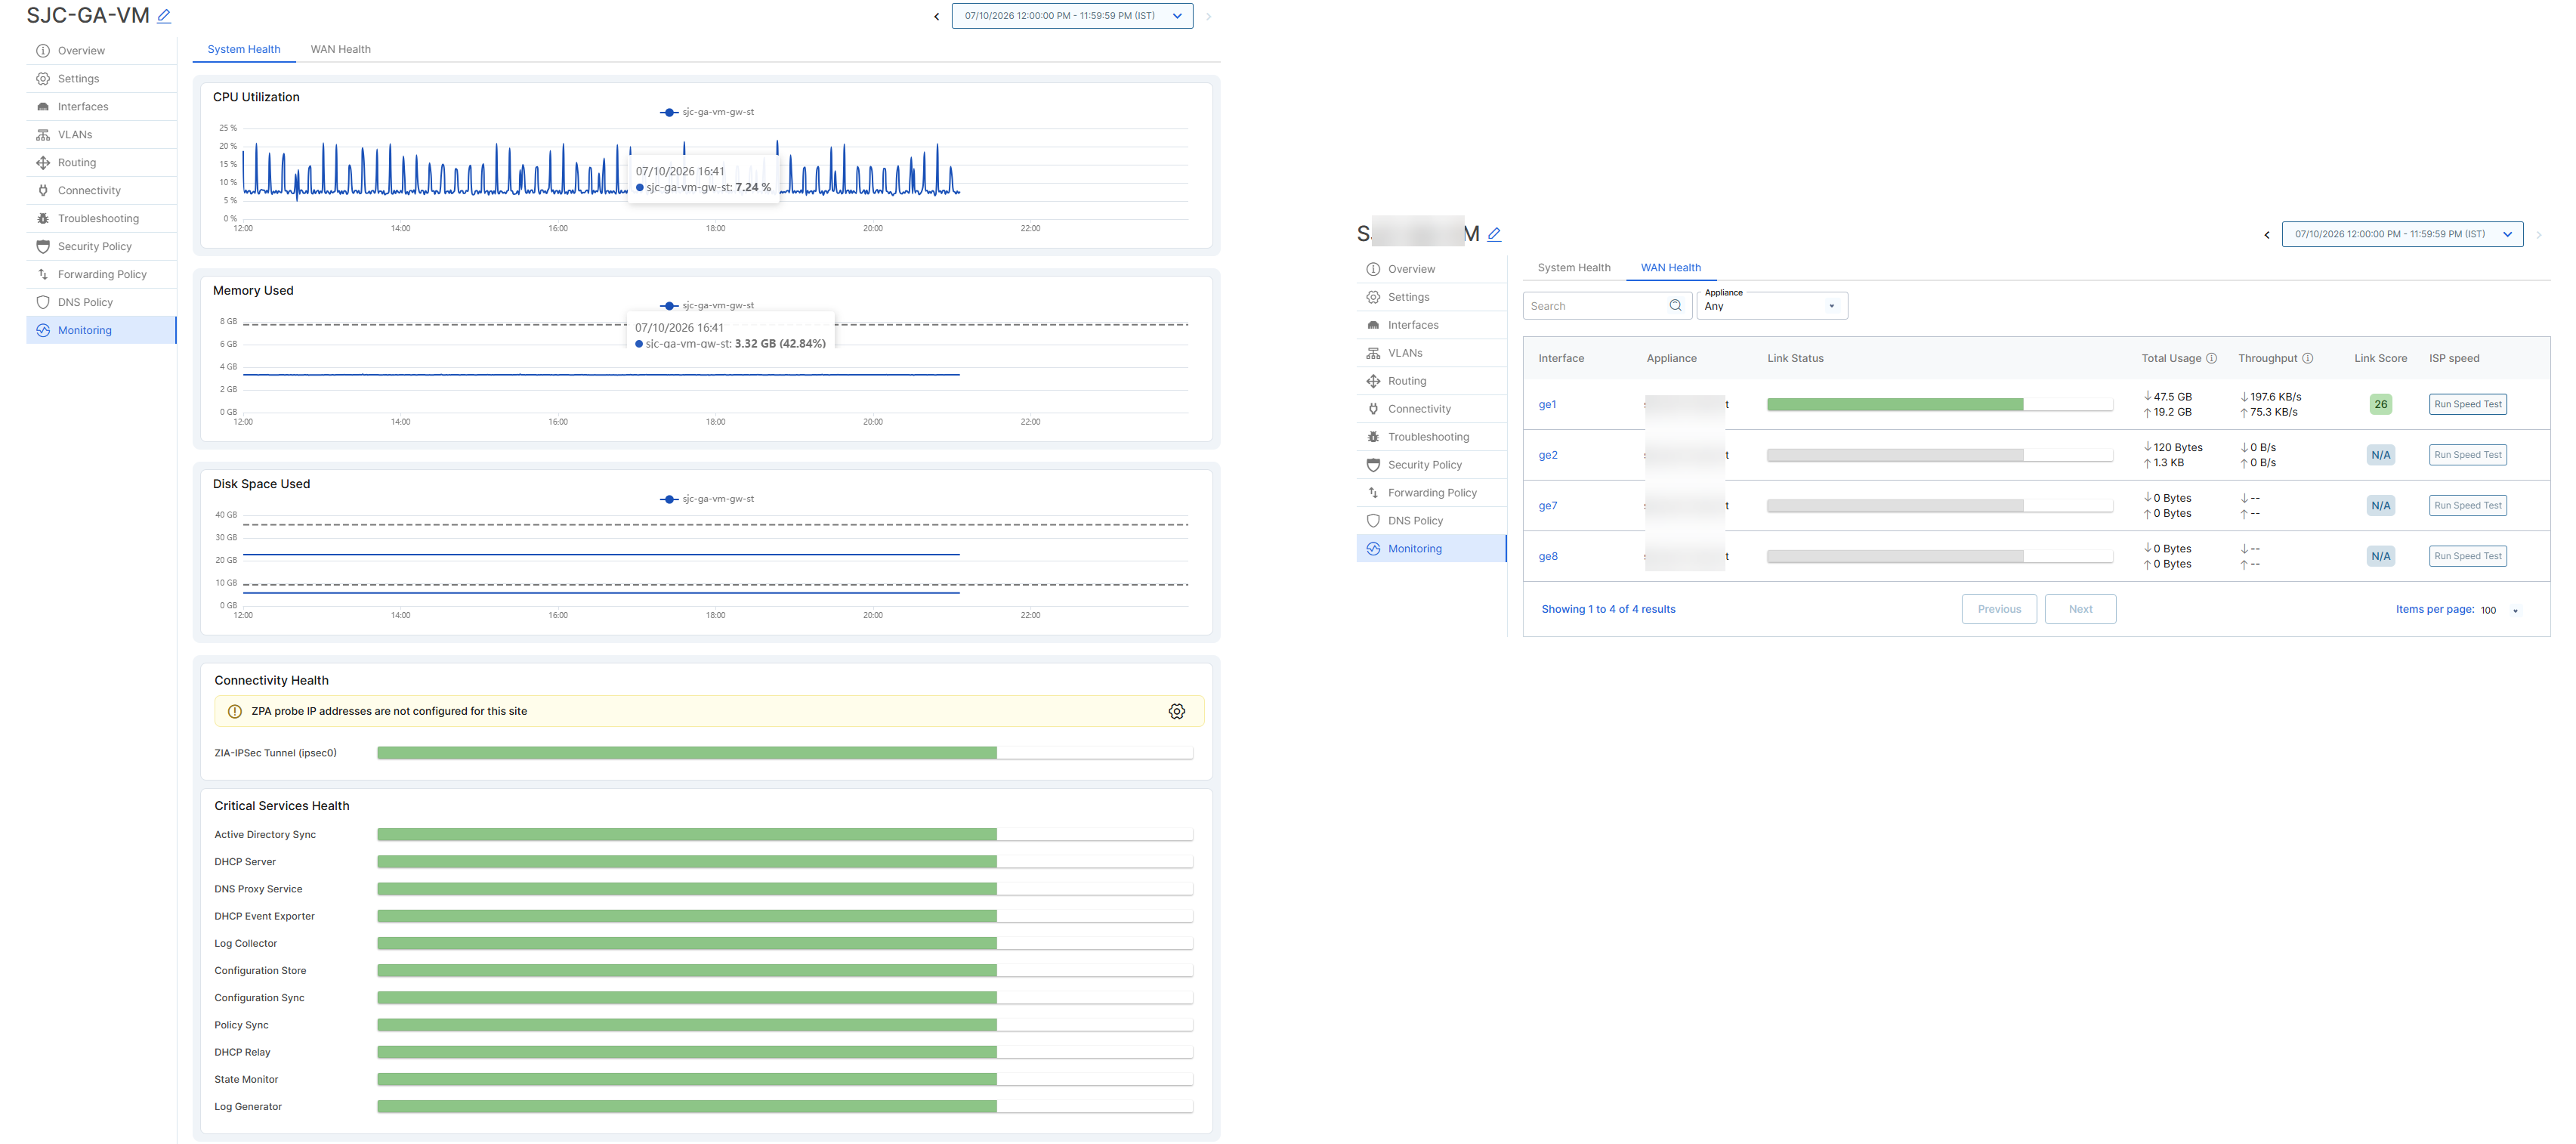Click the edit pencil next to SJC-GA-VM
Screen dimensions: 2576x1144
(x=164, y=16)
